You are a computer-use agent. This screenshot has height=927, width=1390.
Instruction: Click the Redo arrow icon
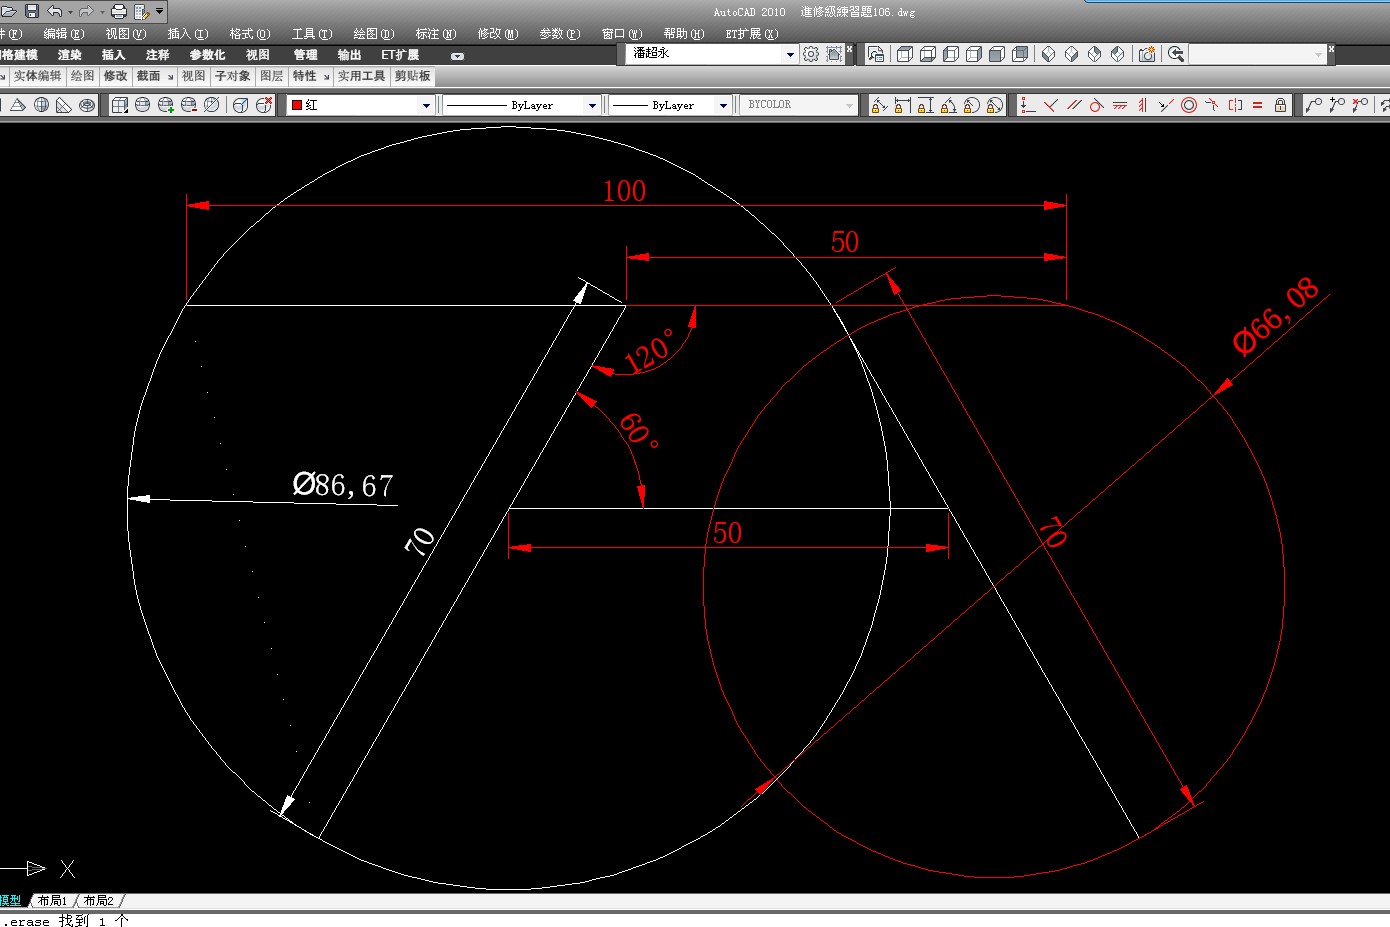pyautogui.click(x=86, y=12)
